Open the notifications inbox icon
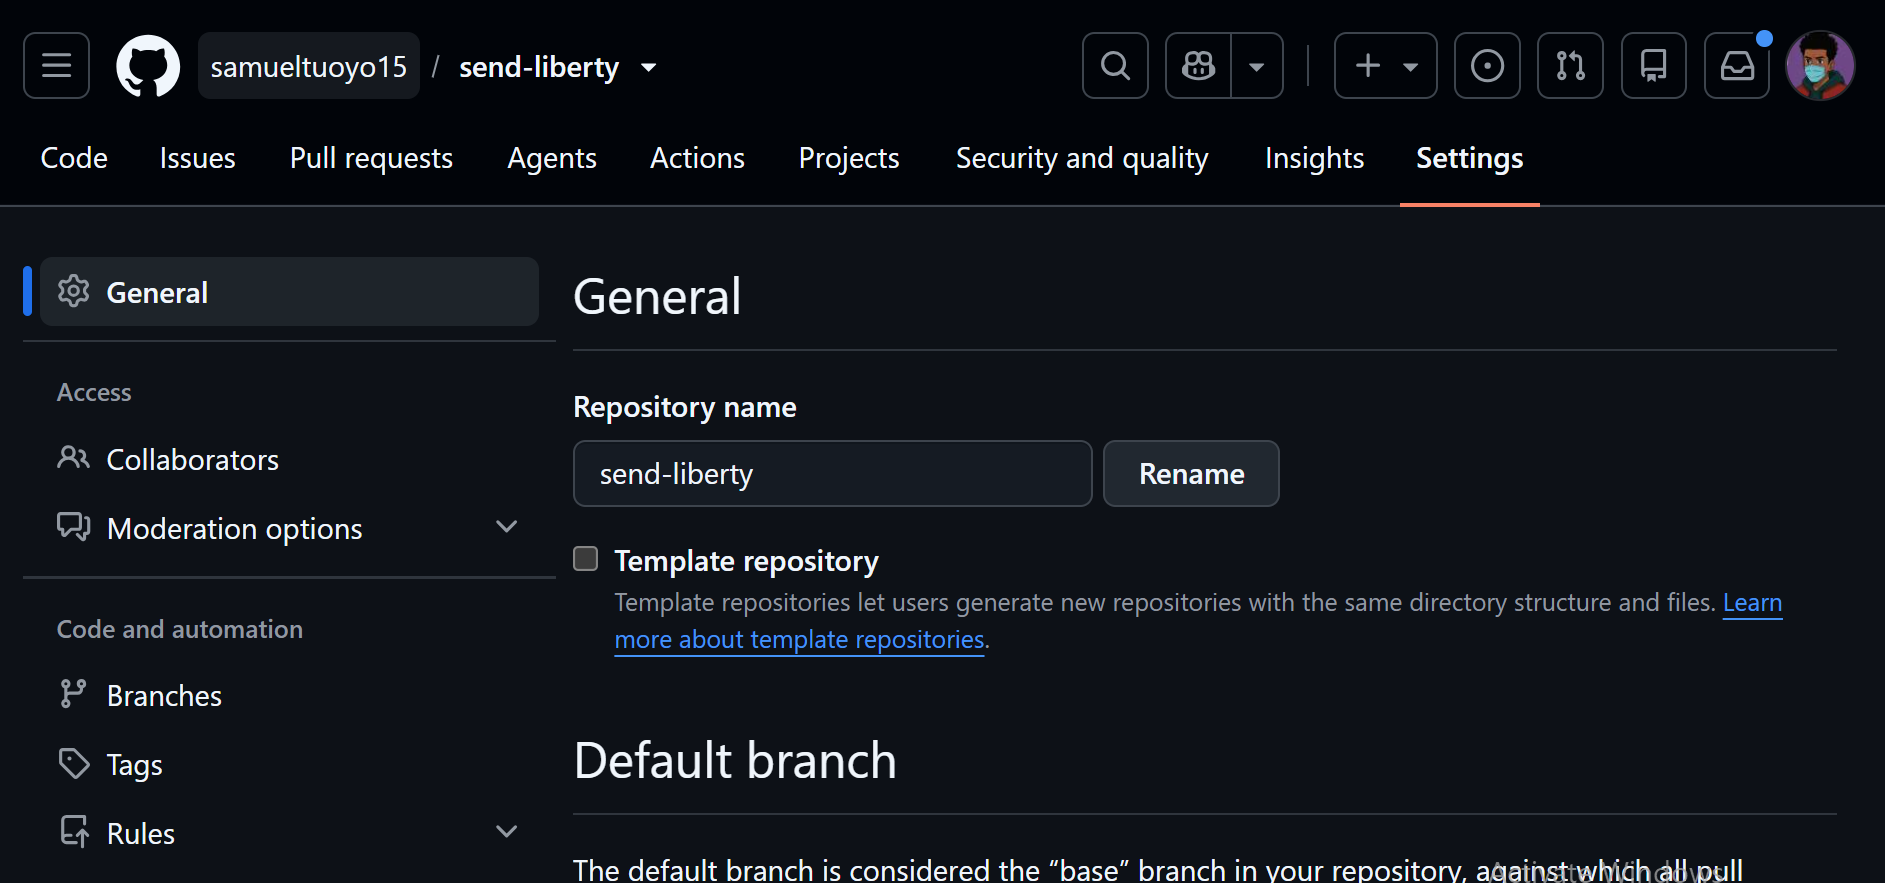Image resolution: width=1885 pixels, height=883 pixels. point(1737,66)
